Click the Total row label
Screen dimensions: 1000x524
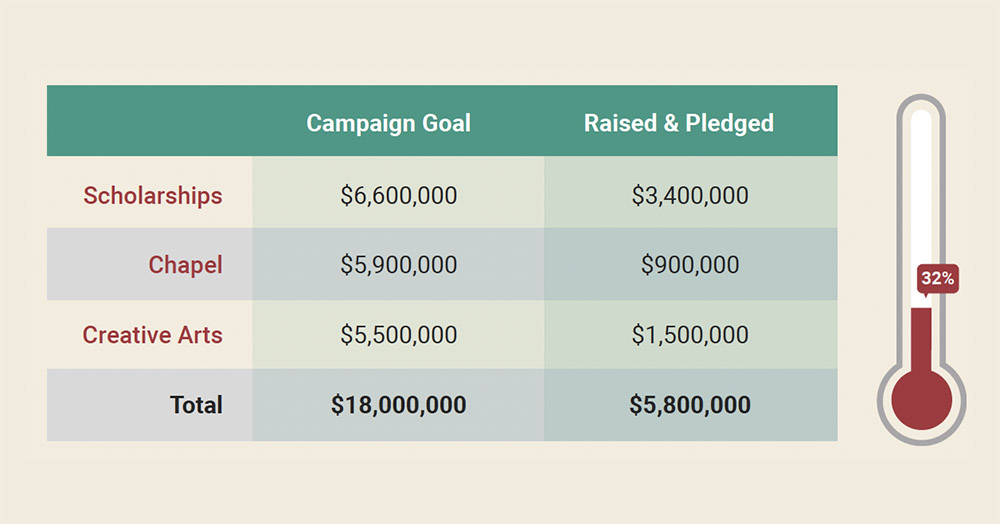pos(196,405)
